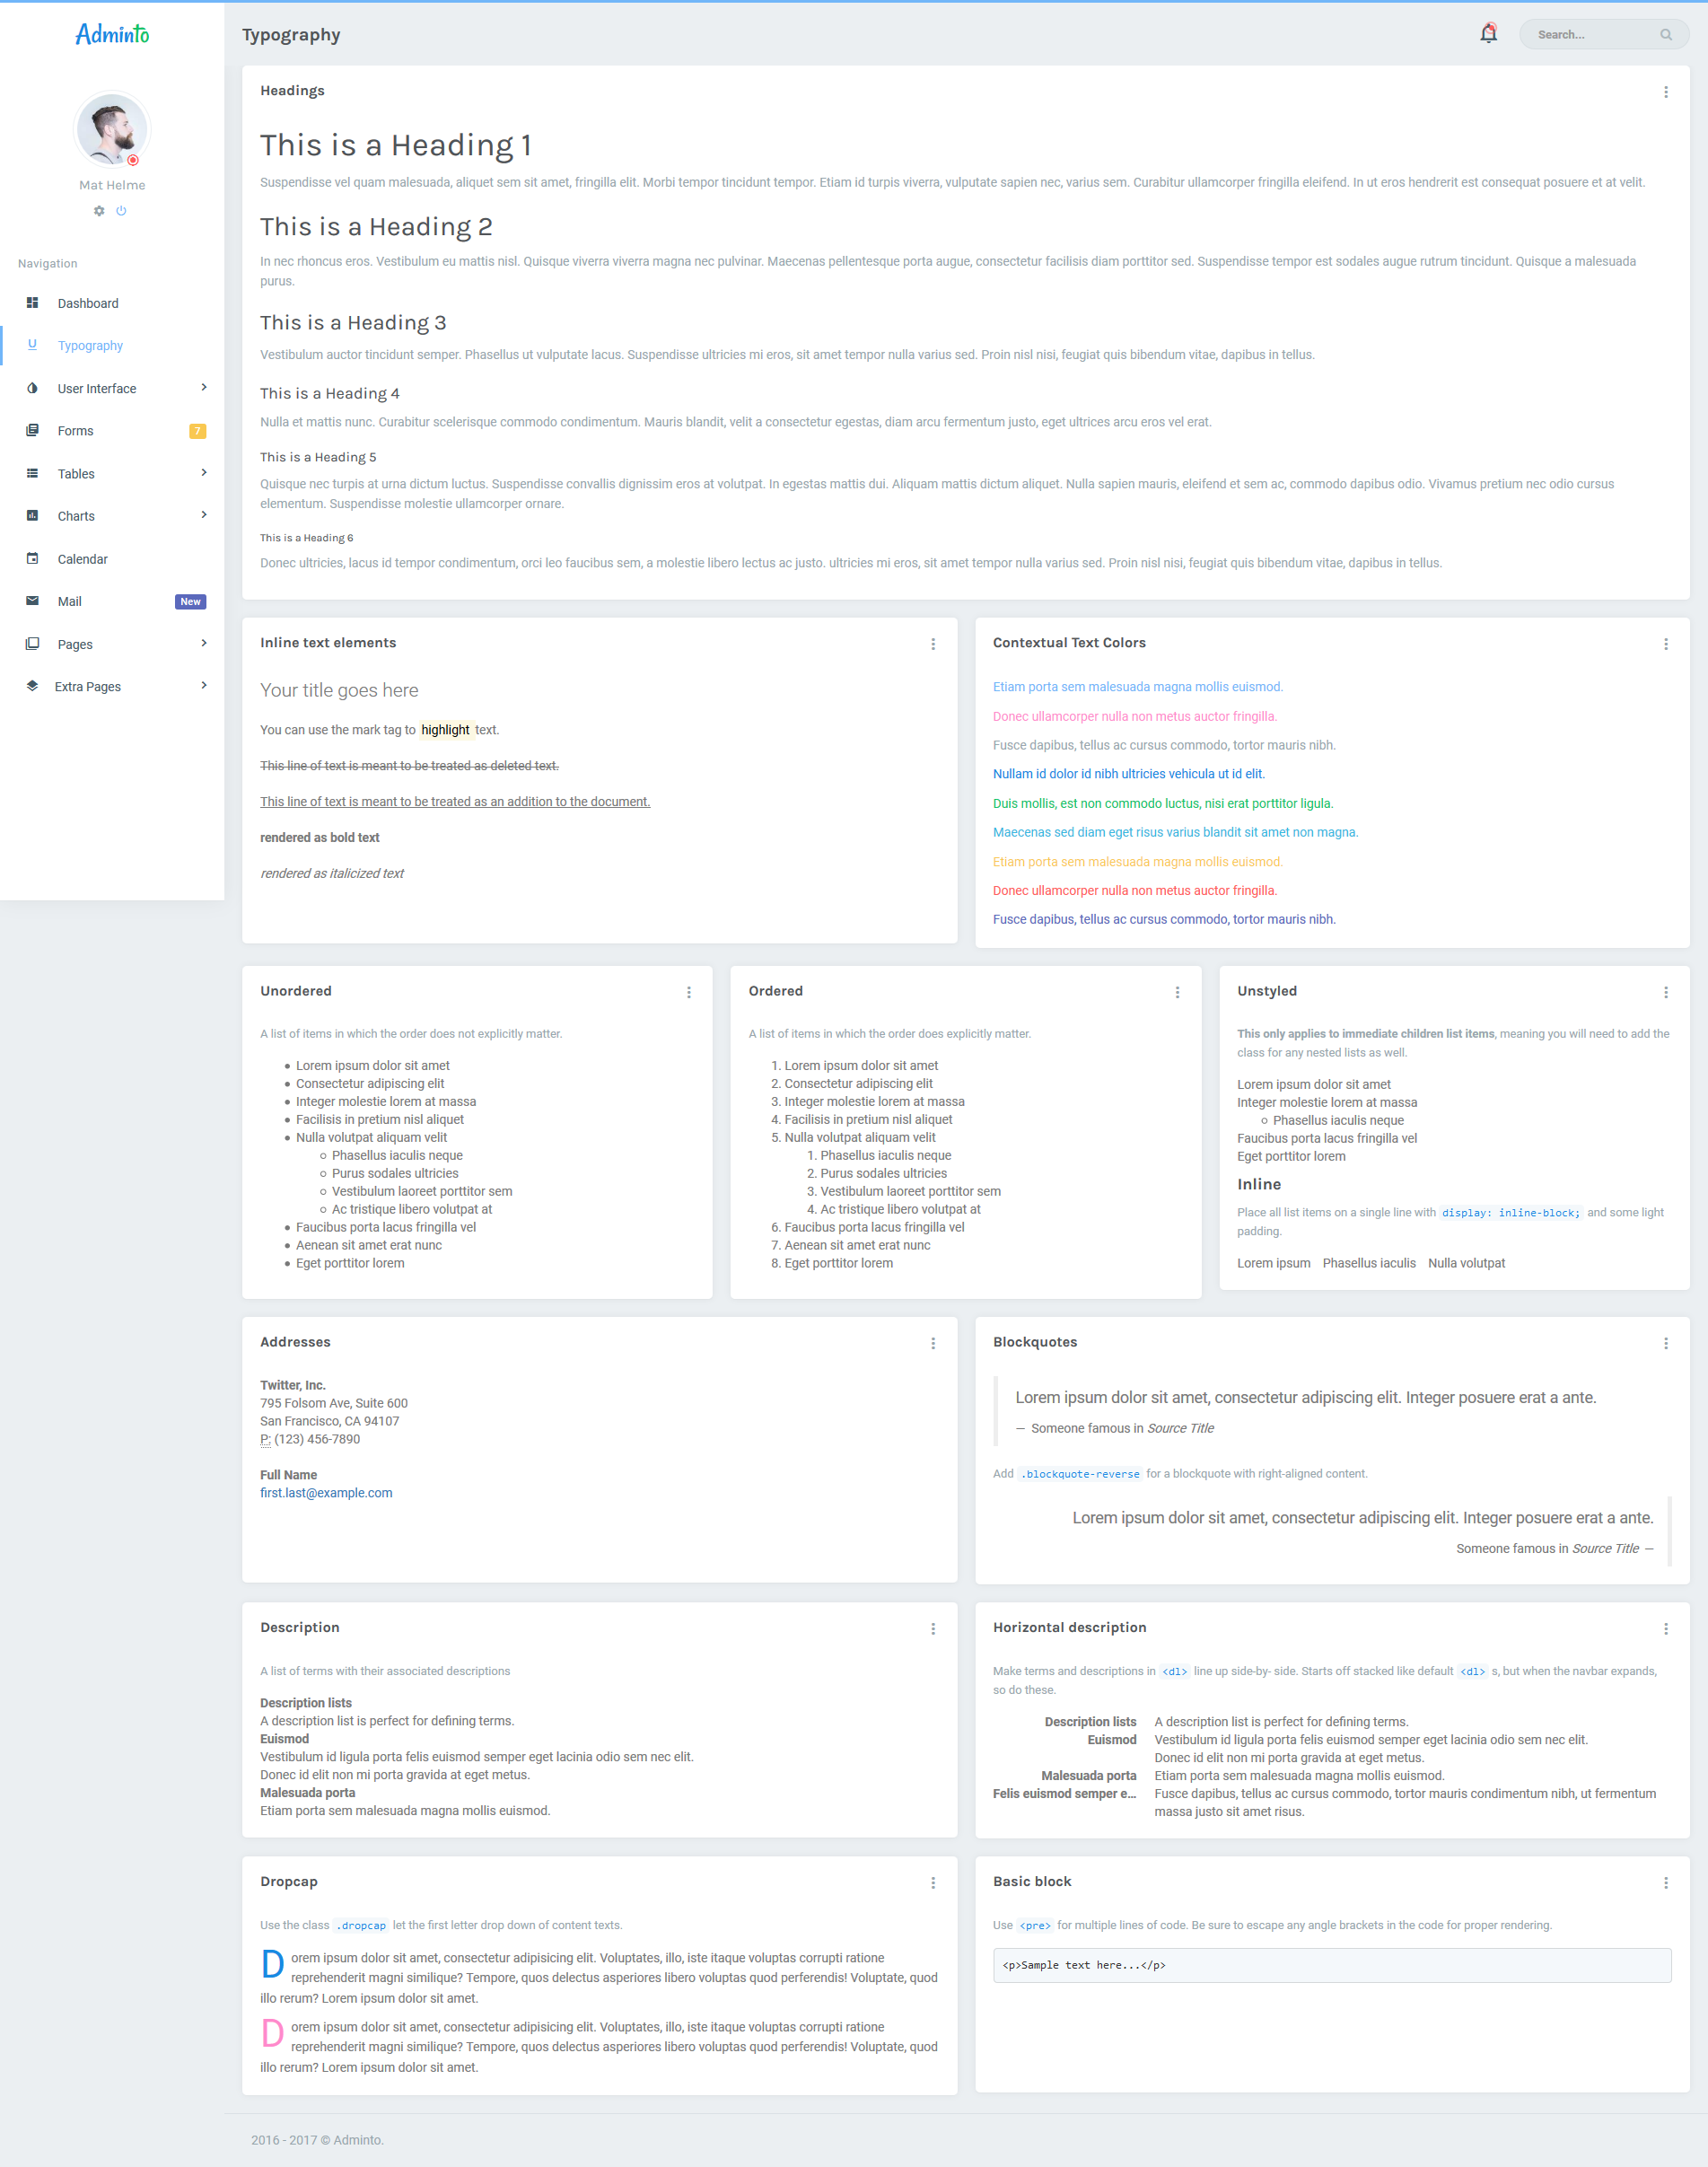Click the Forms icon in the navigation
Viewport: 1708px width, 2167px height.
click(x=33, y=430)
